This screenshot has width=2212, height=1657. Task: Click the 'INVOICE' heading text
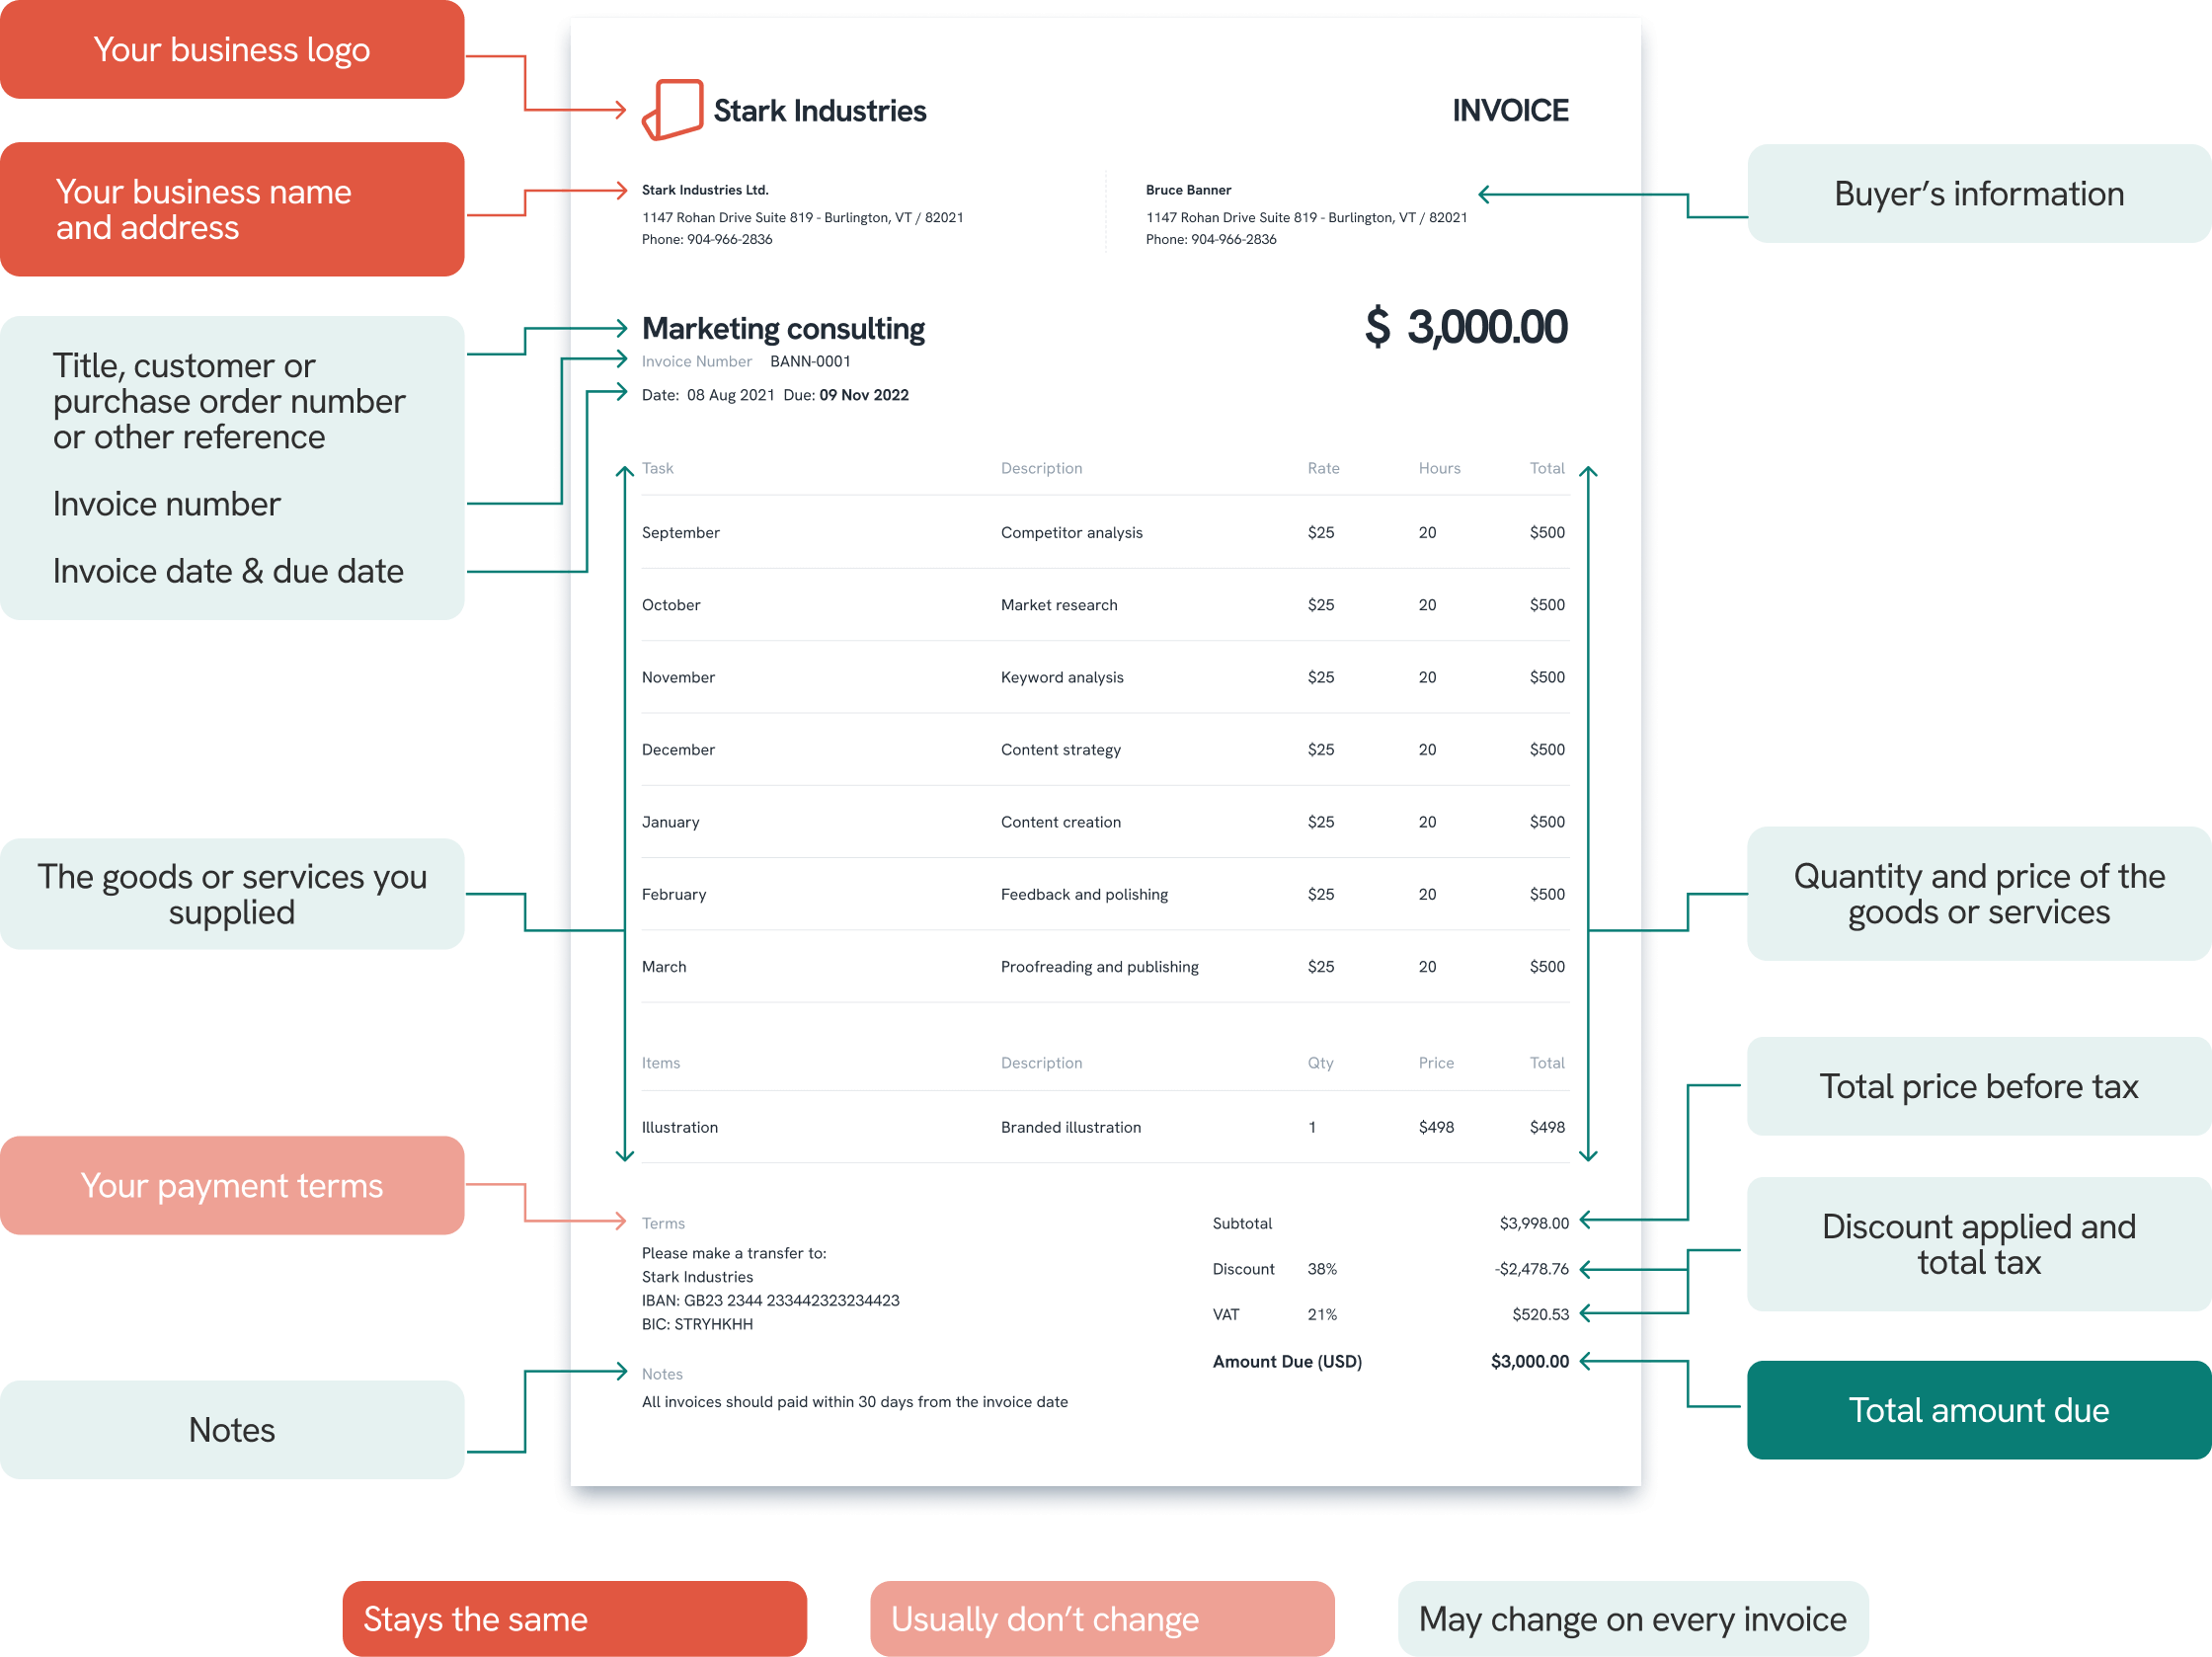1510,110
